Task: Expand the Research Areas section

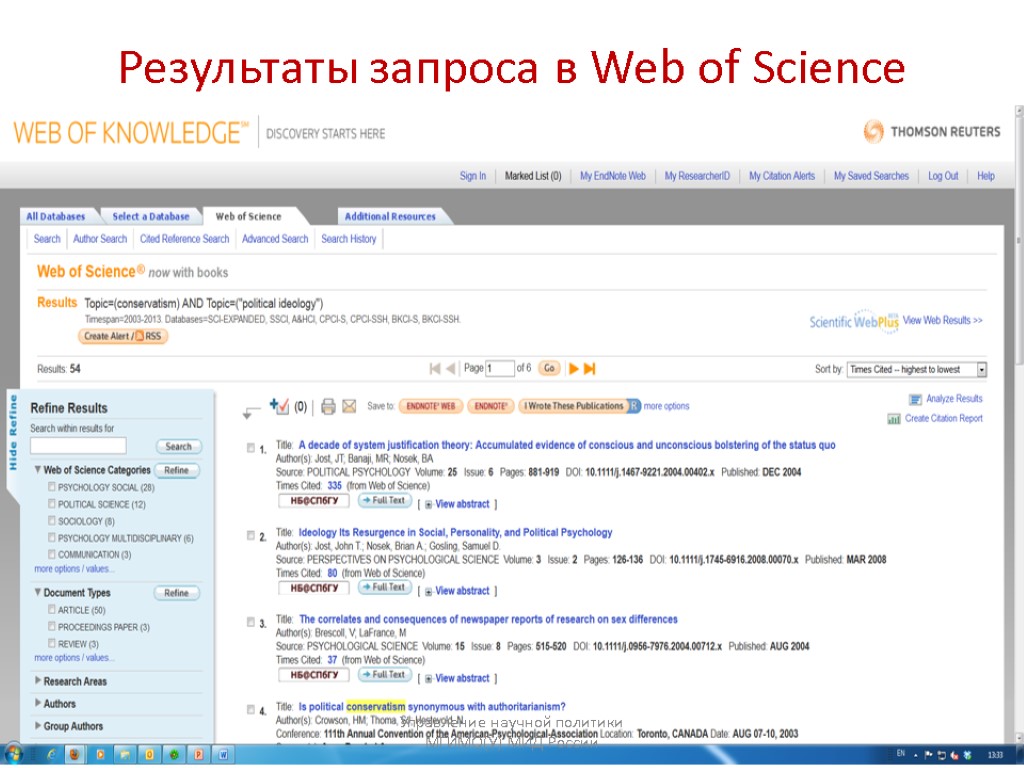Action: tap(38, 680)
